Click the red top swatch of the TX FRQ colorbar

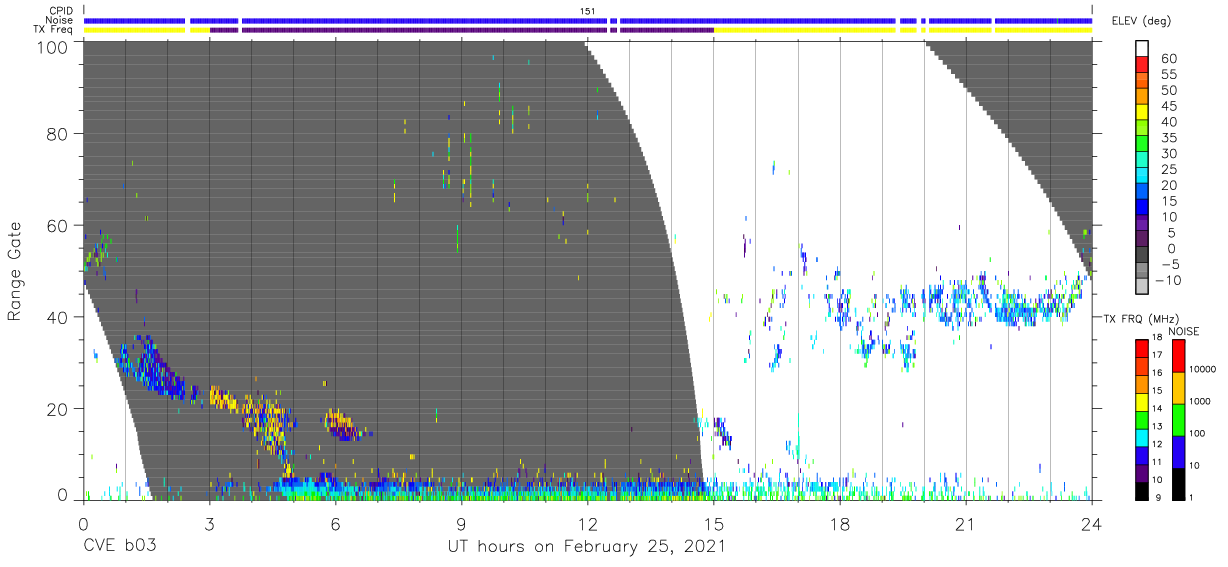pos(1141,346)
